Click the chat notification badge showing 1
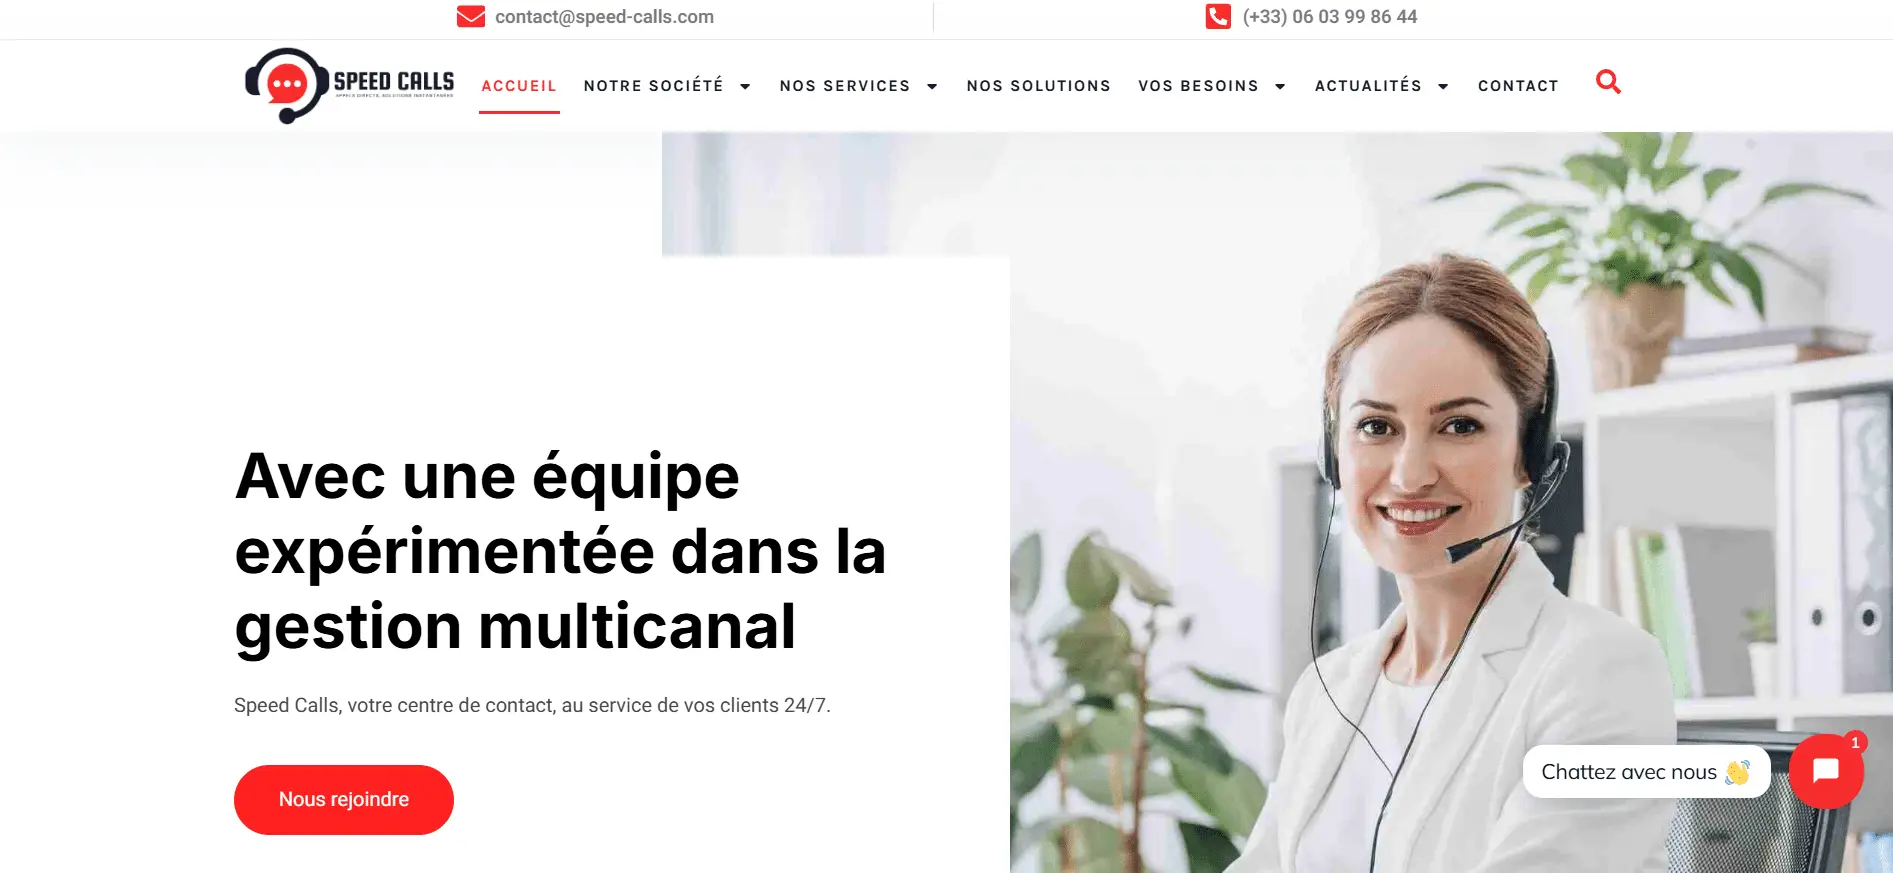The width and height of the screenshot is (1893, 873). [x=1855, y=742]
